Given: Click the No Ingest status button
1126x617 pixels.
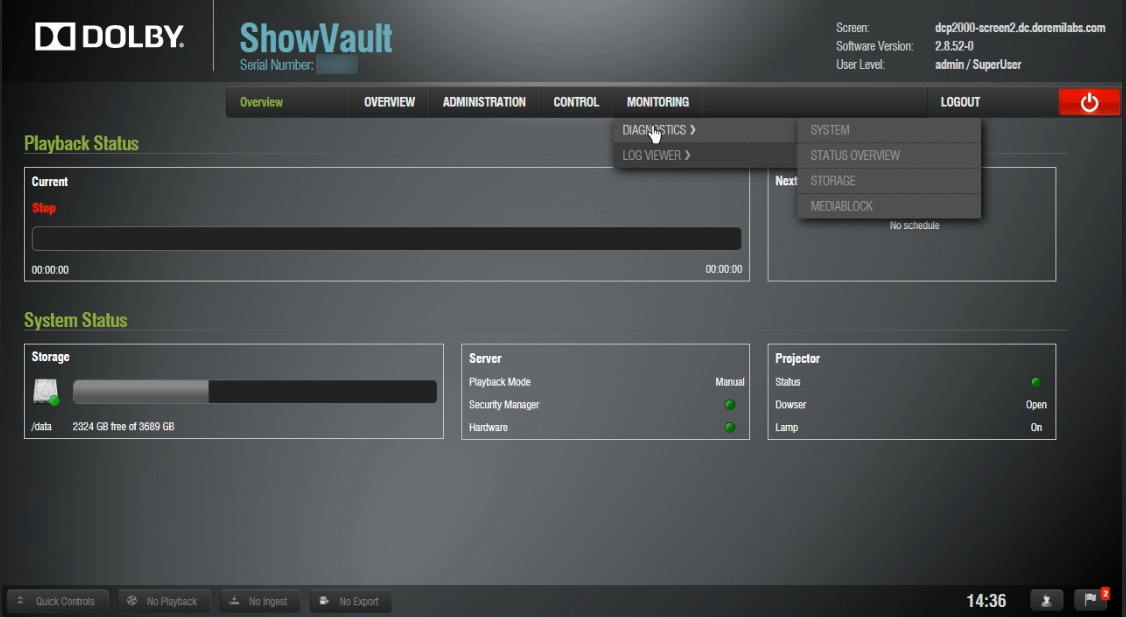Looking at the screenshot, I should click(x=259, y=601).
